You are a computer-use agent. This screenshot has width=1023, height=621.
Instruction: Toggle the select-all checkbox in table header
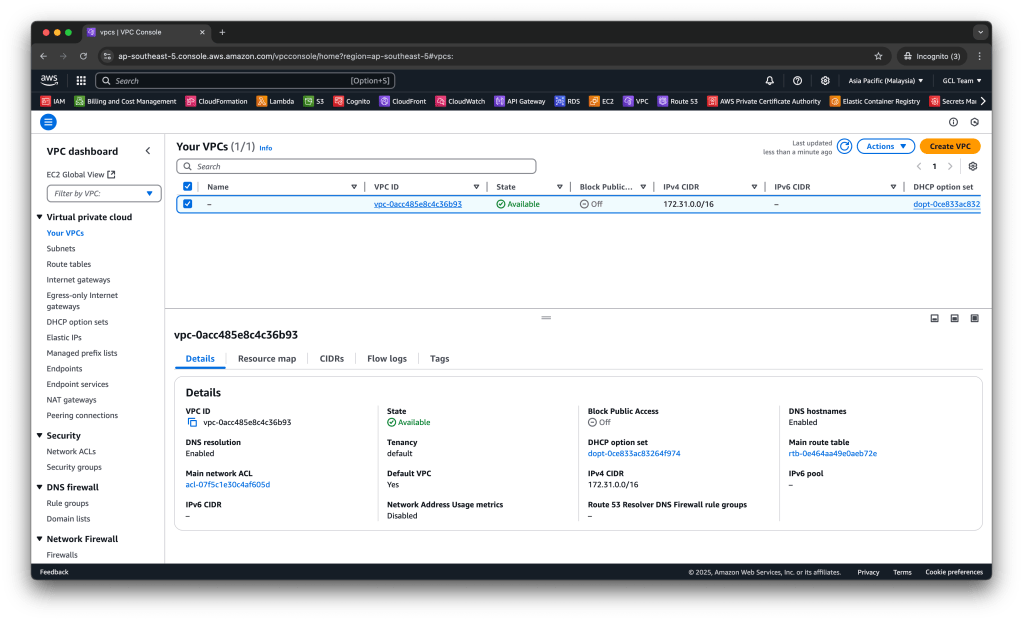(187, 187)
